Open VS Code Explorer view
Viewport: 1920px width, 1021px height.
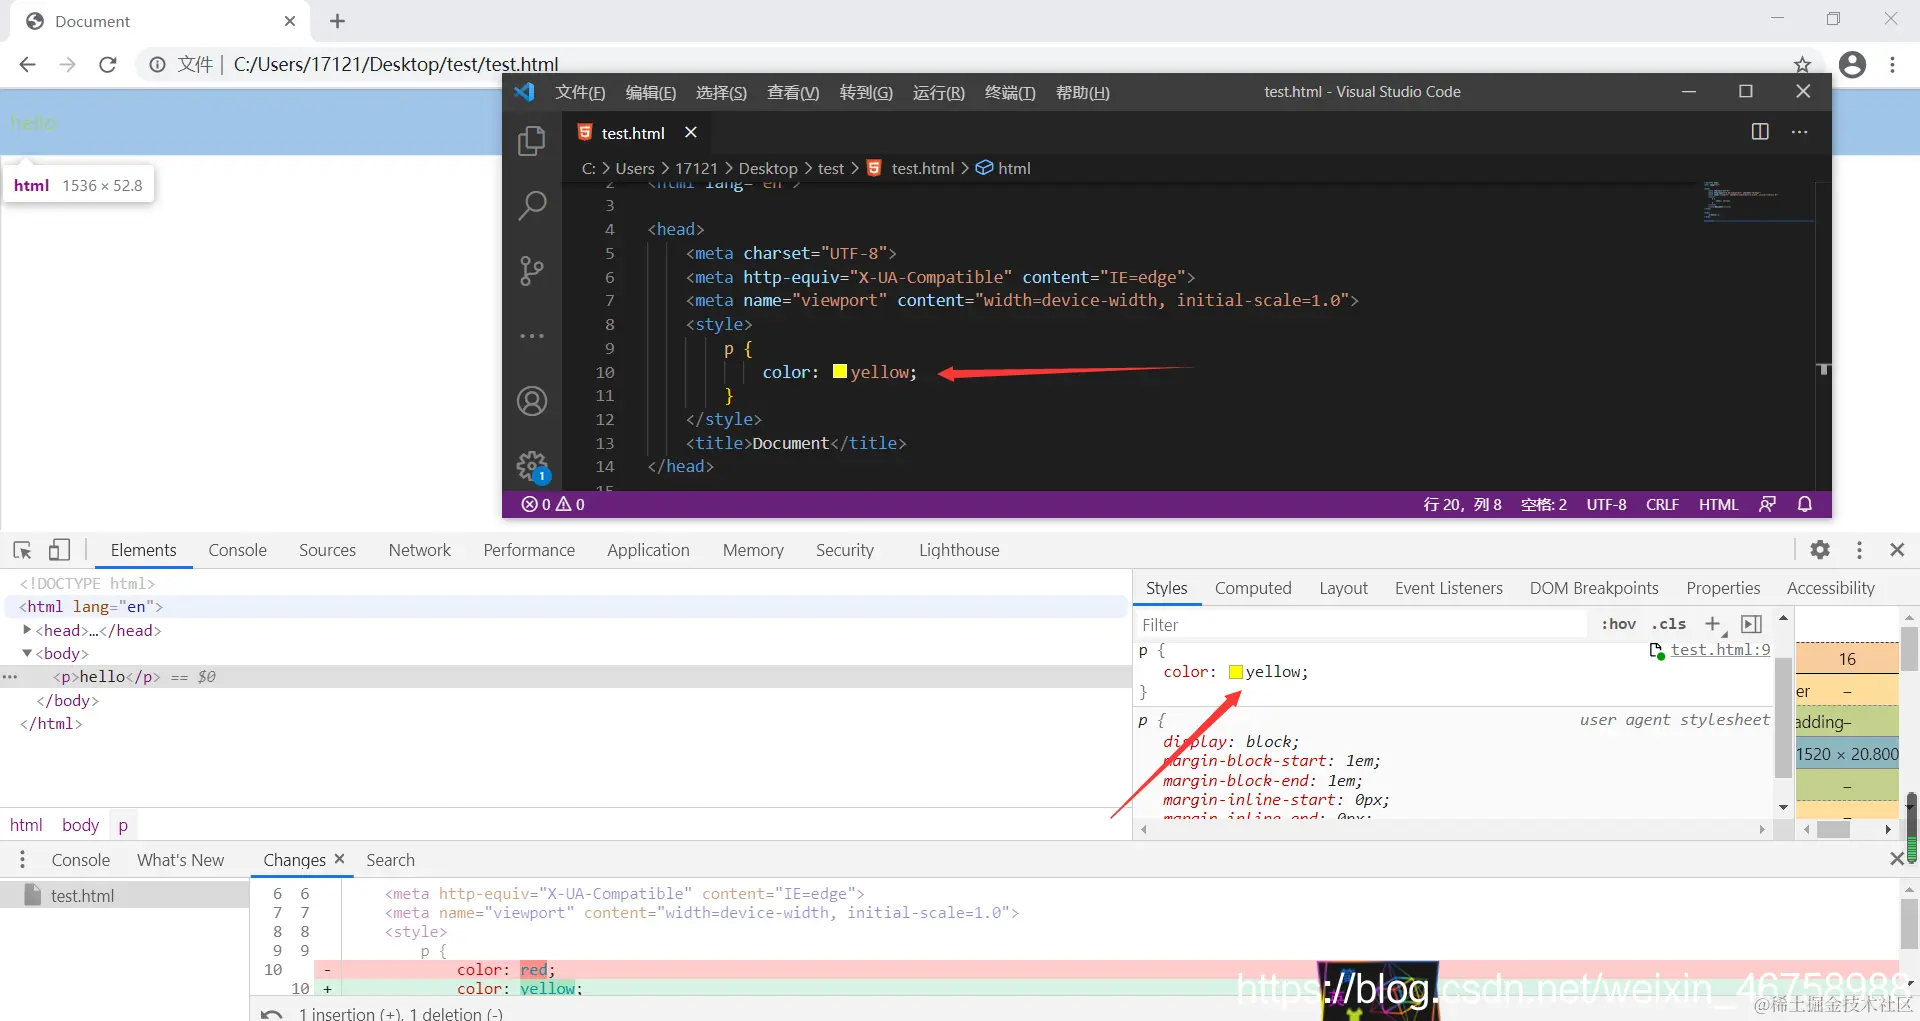coord(532,141)
